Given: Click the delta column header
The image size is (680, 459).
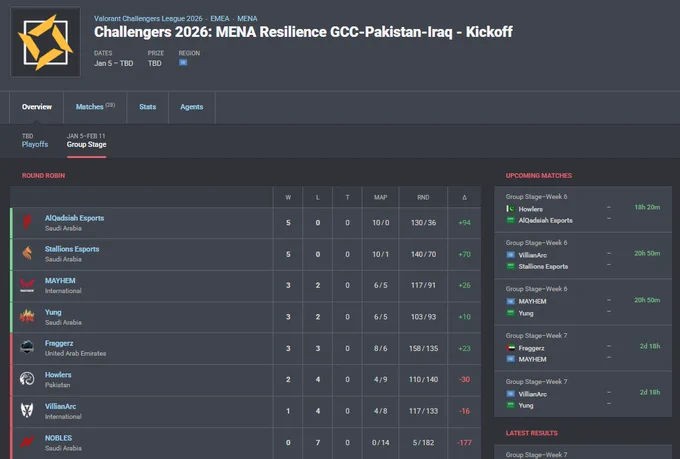Looking at the screenshot, I should click(464, 197).
